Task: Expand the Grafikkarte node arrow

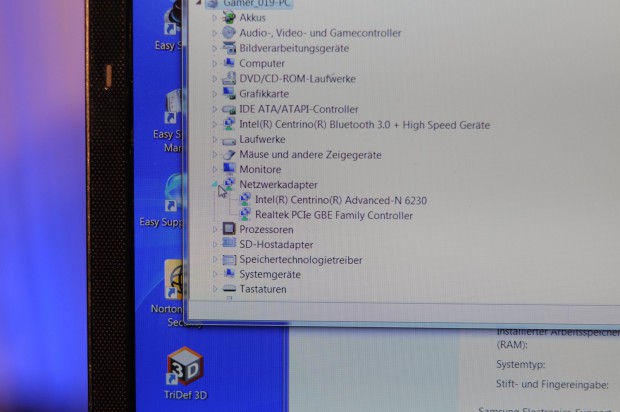Action: pos(215,94)
